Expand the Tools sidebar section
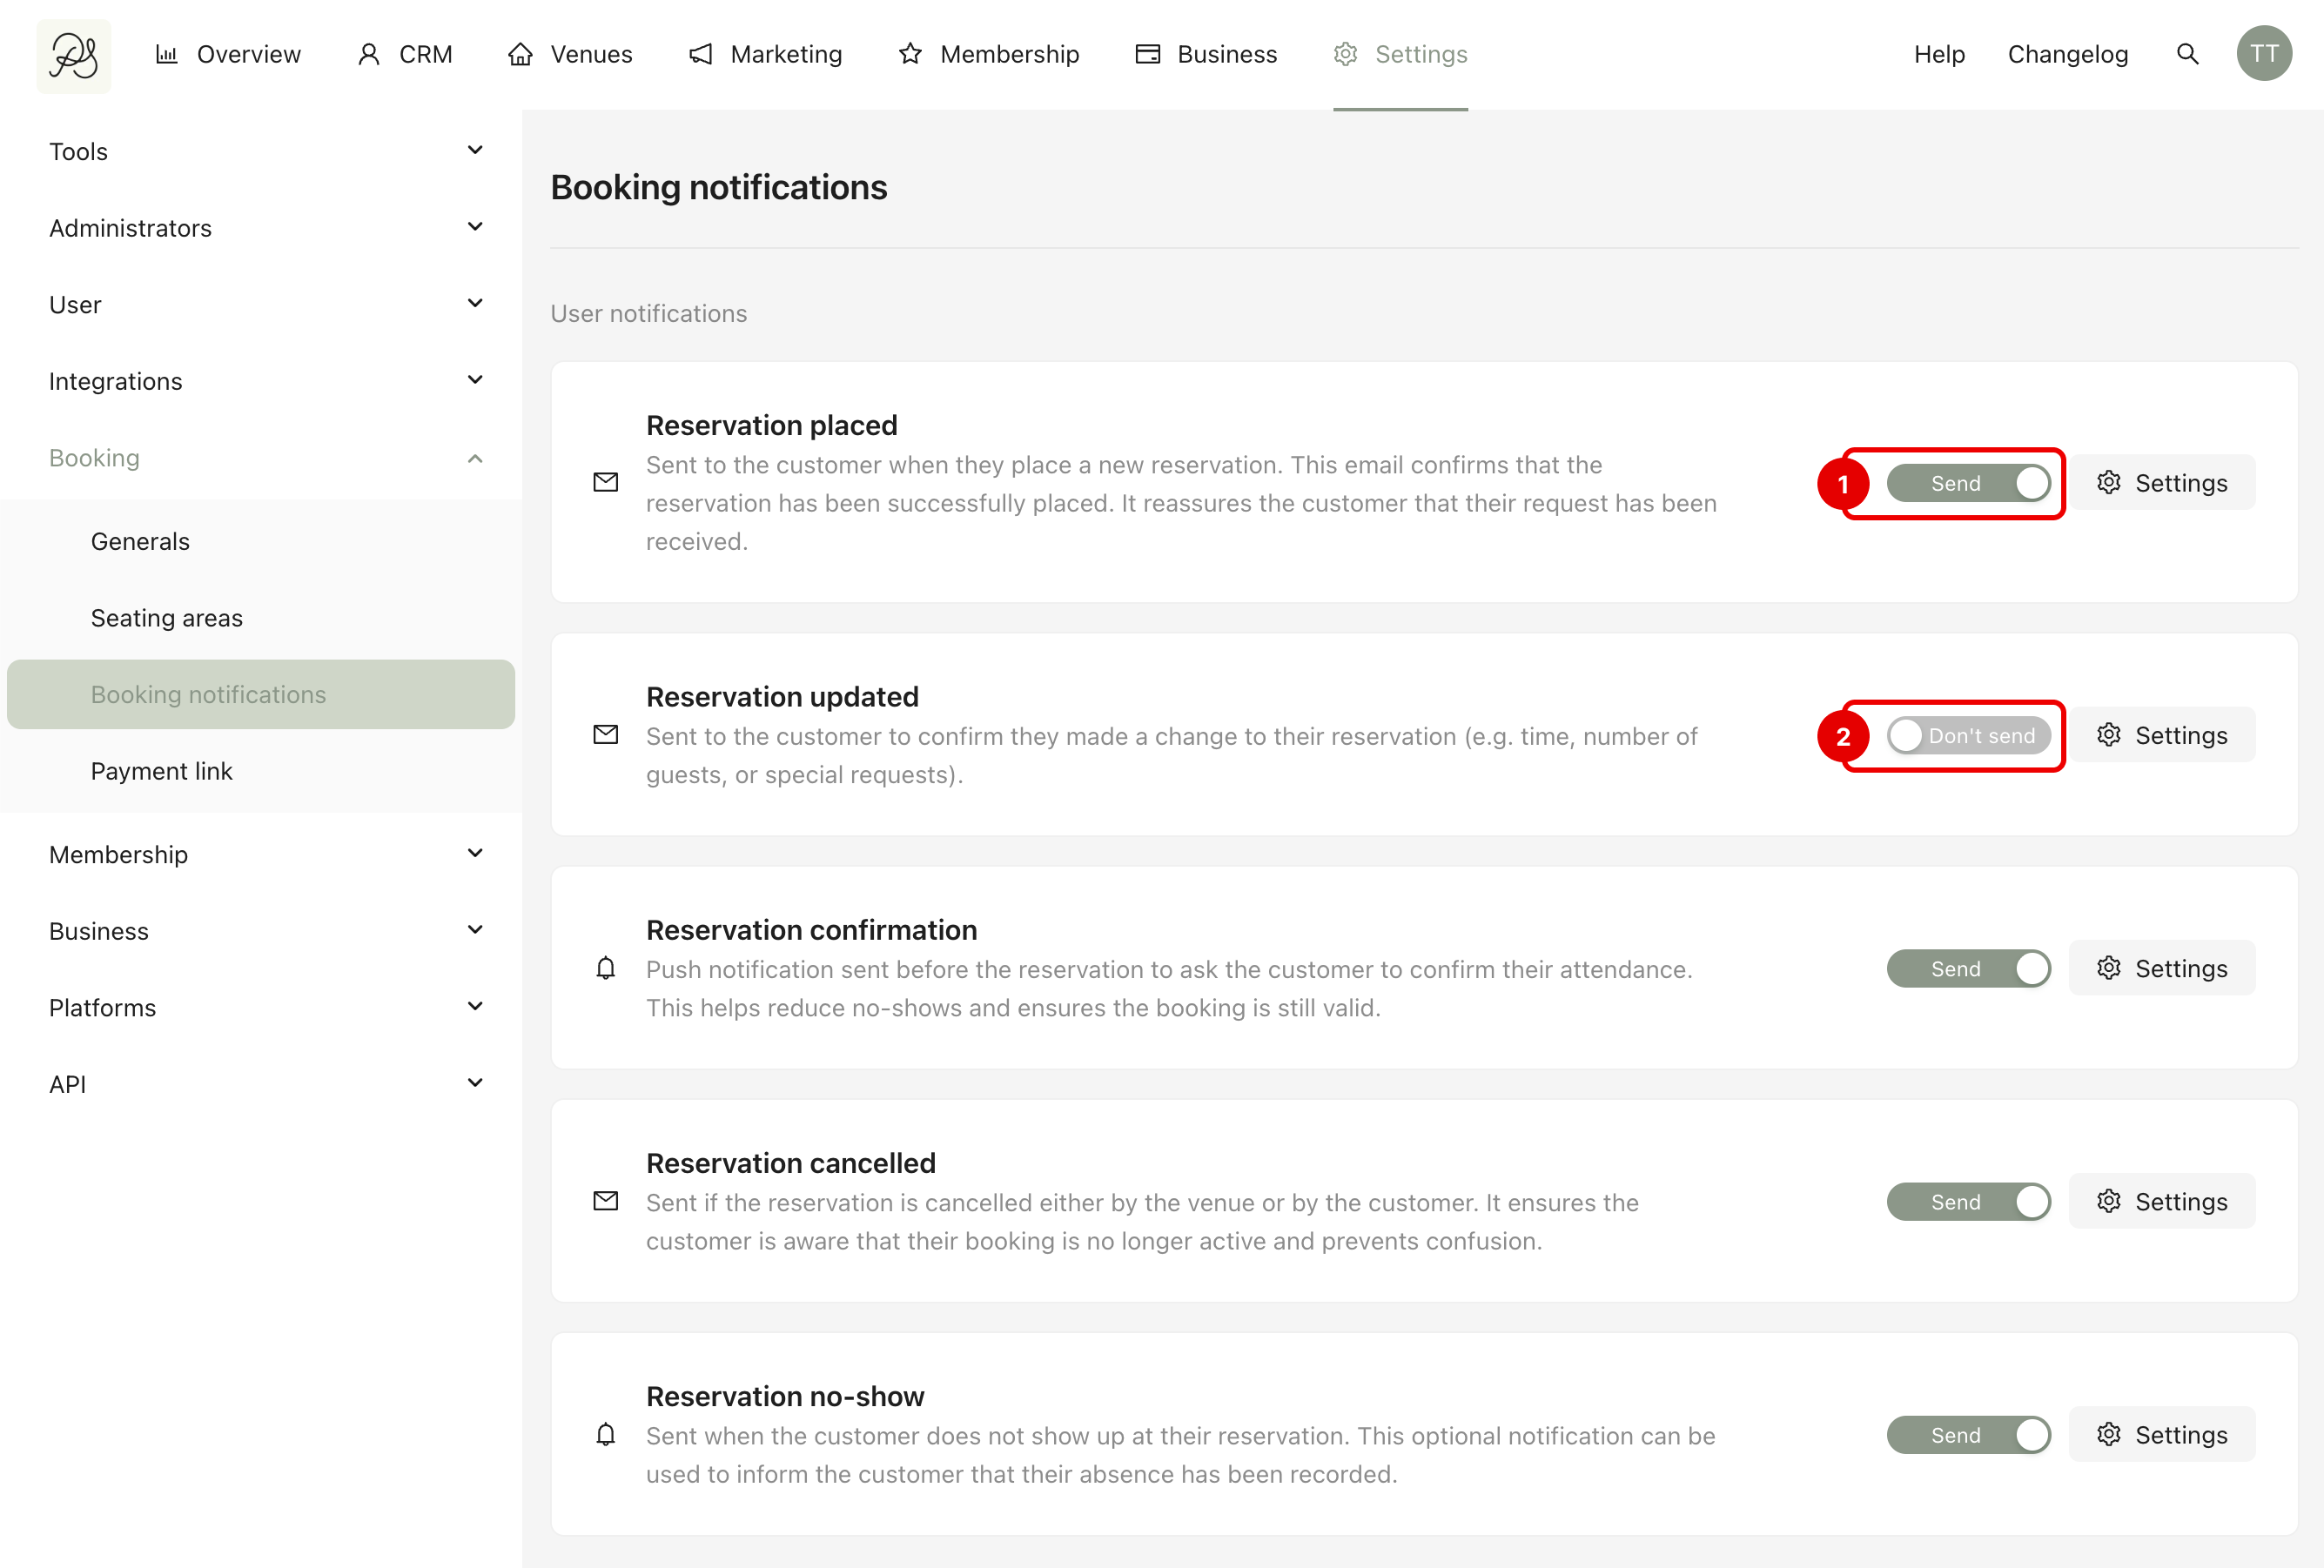Screen dimensions: 2324x1568 click(x=265, y=151)
